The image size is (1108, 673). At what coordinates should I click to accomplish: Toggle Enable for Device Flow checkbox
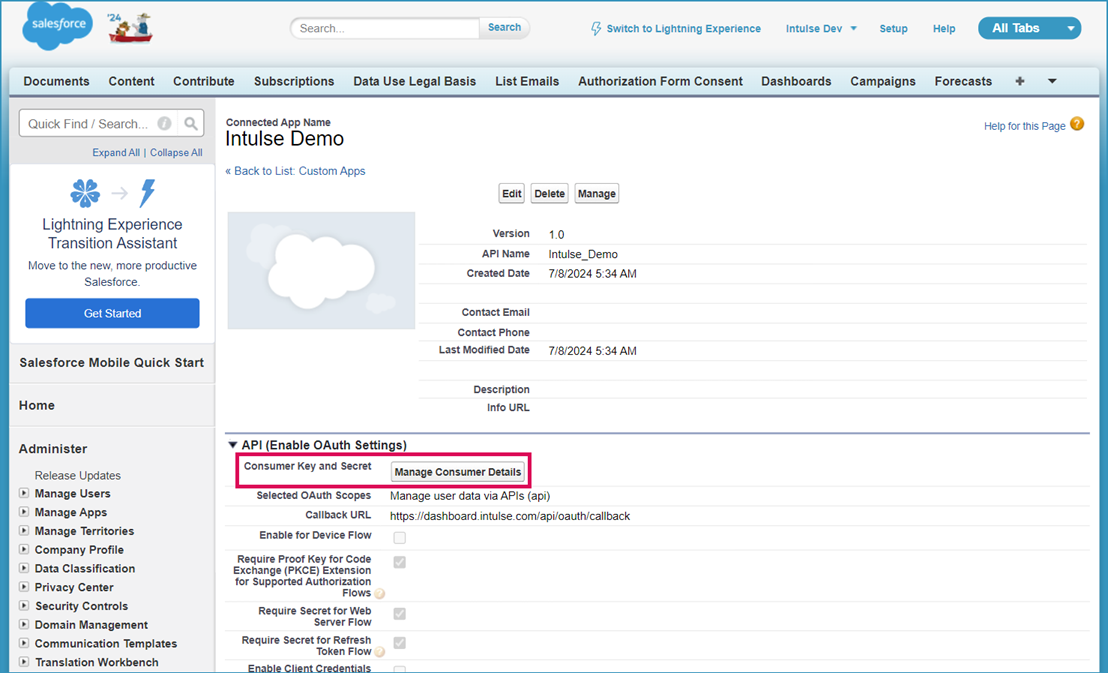click(399, 537)
